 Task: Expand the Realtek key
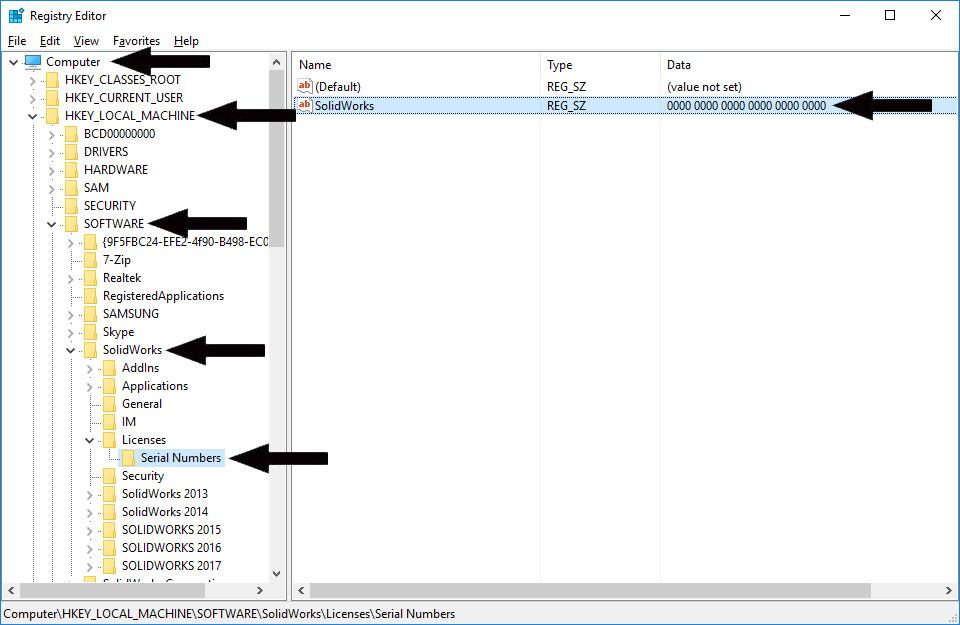(x=70, y=279)
